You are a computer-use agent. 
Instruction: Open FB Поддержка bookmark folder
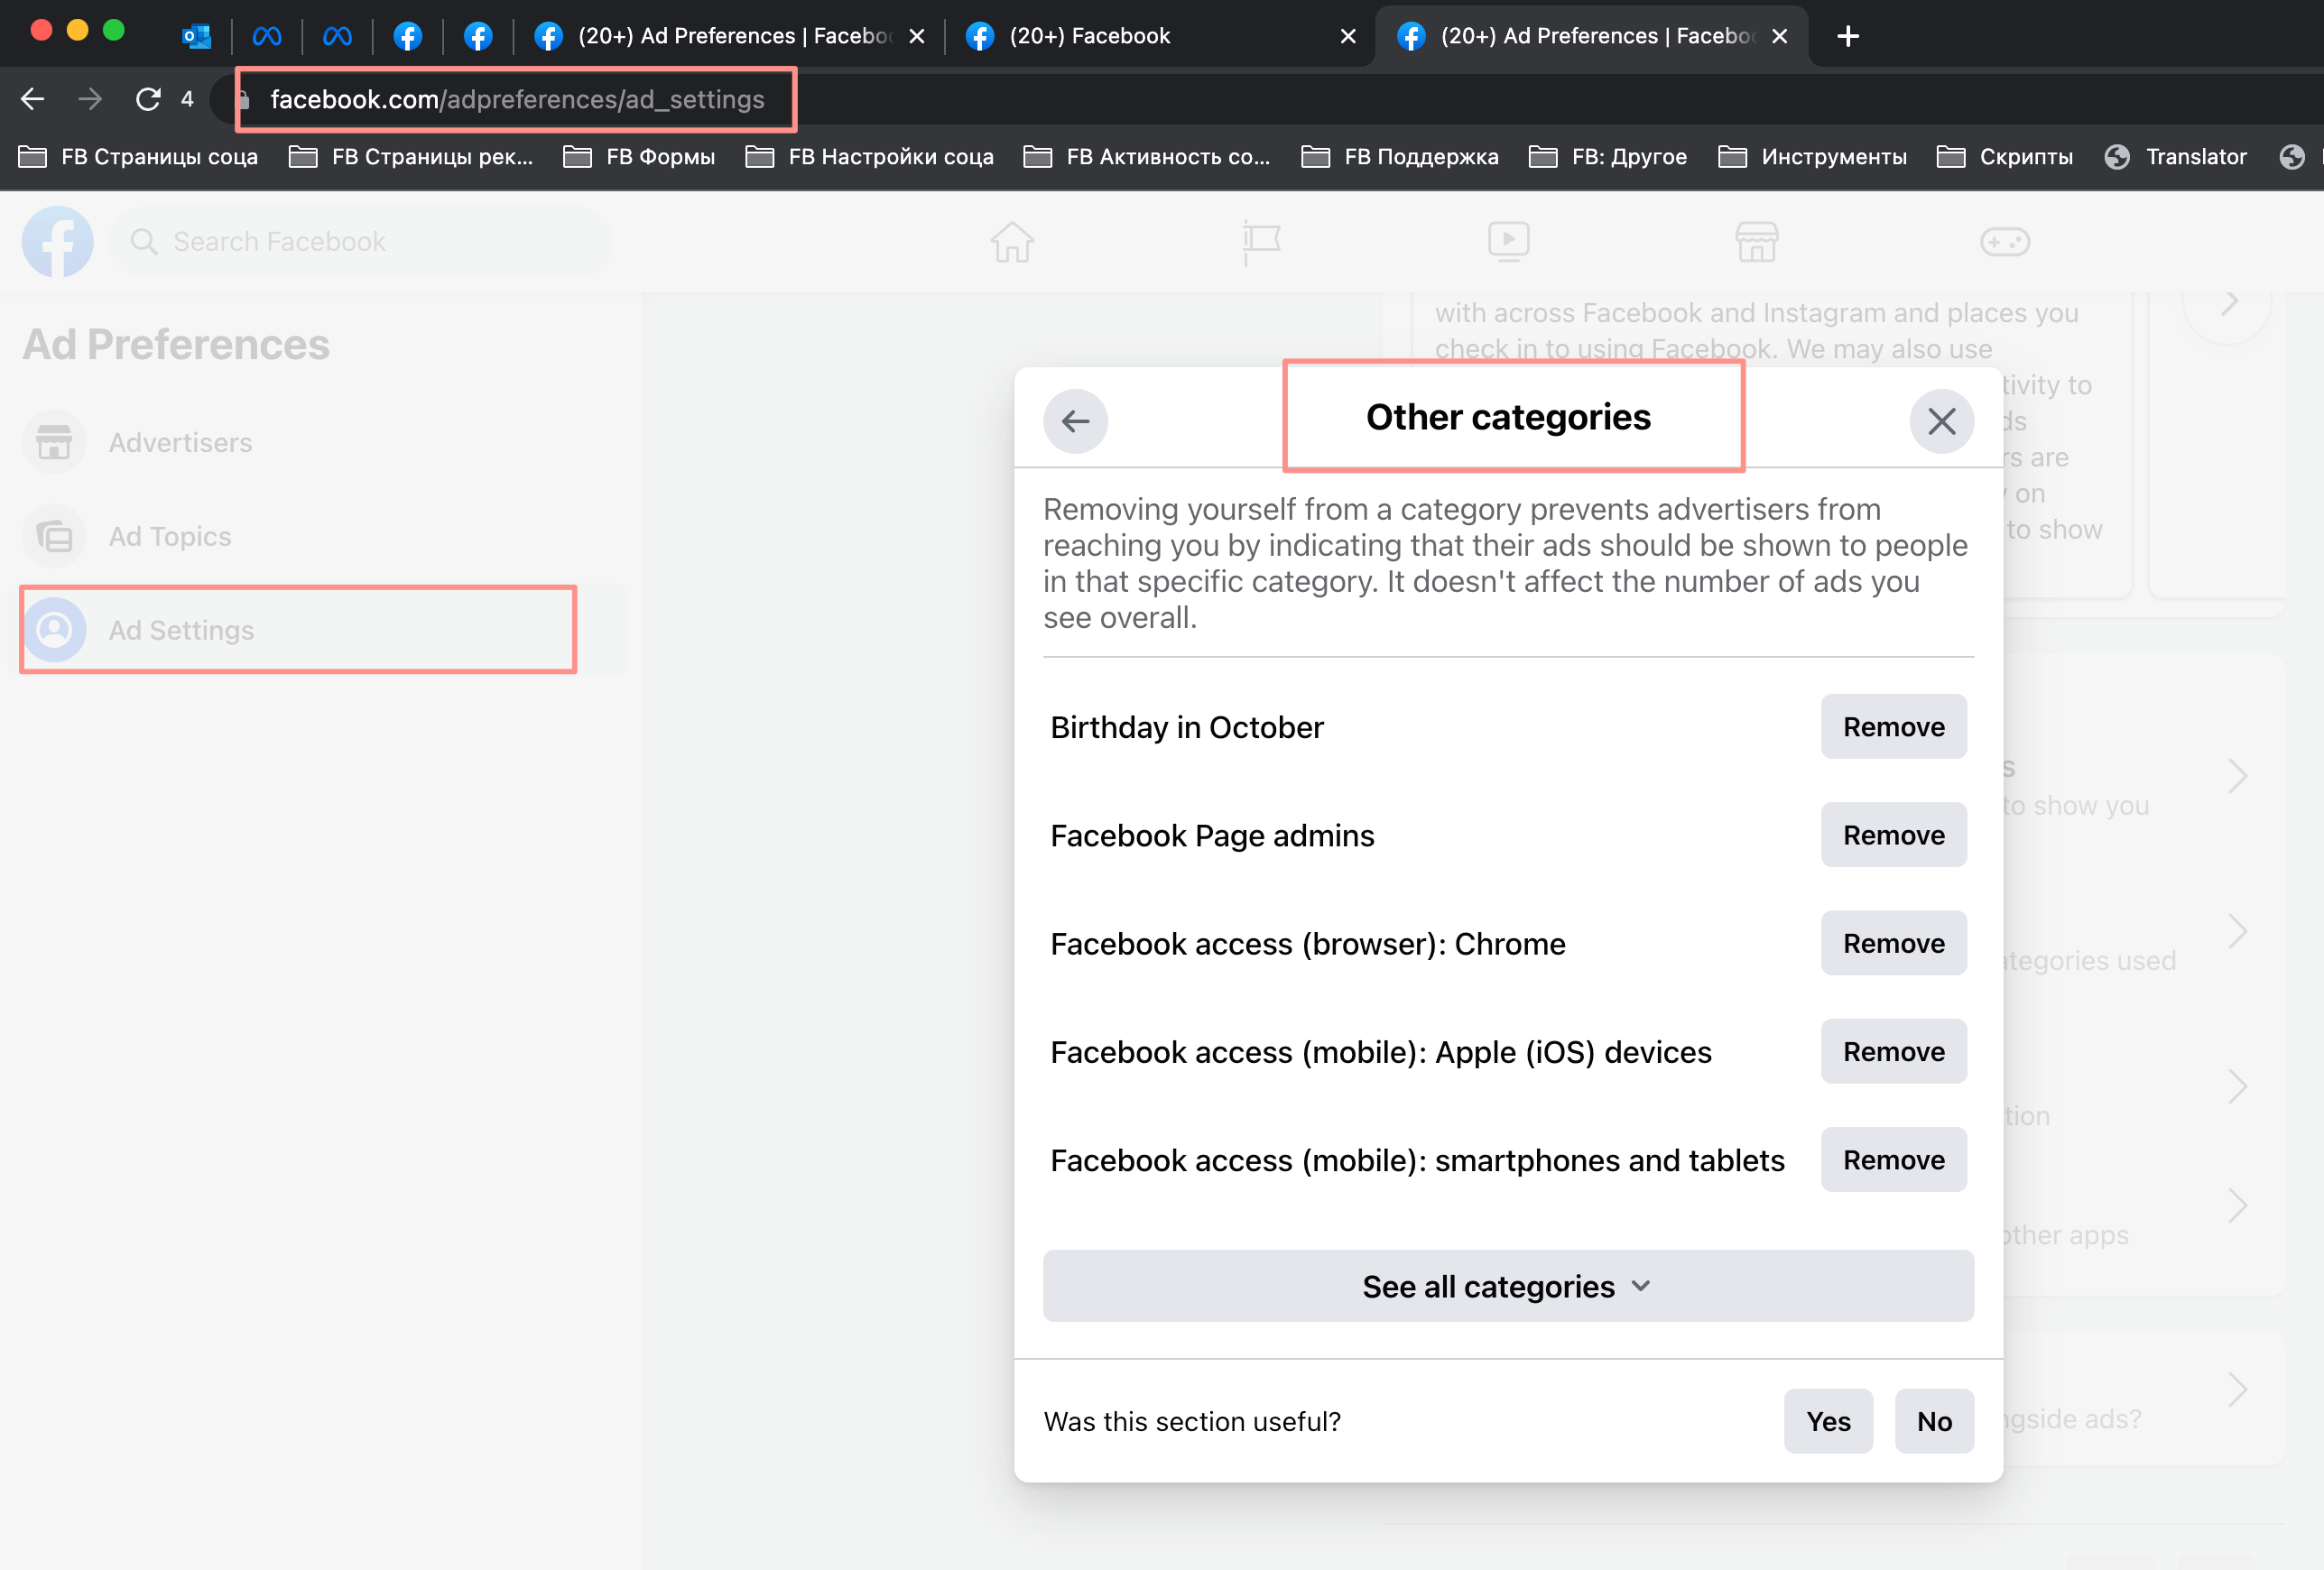pyautogui.click(x=1400, y=156)
